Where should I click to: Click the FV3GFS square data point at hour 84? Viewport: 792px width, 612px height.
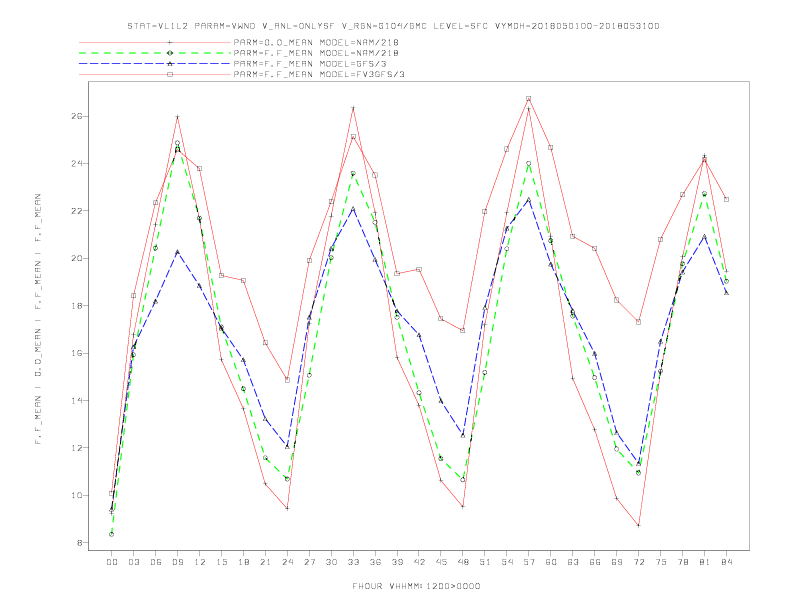(726, 199)
